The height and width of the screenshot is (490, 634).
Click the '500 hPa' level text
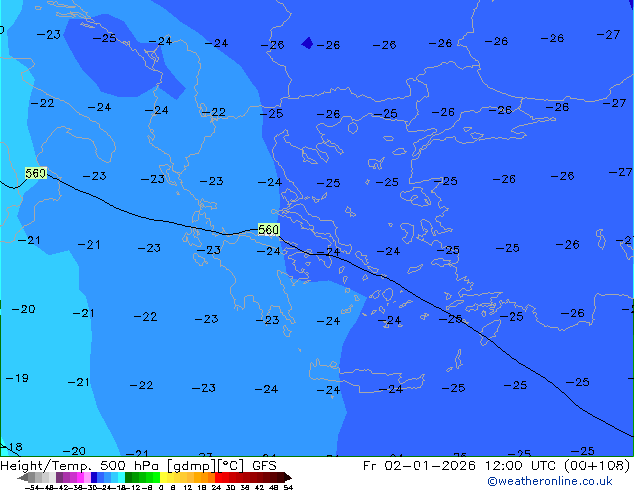(x=129, y=466)
